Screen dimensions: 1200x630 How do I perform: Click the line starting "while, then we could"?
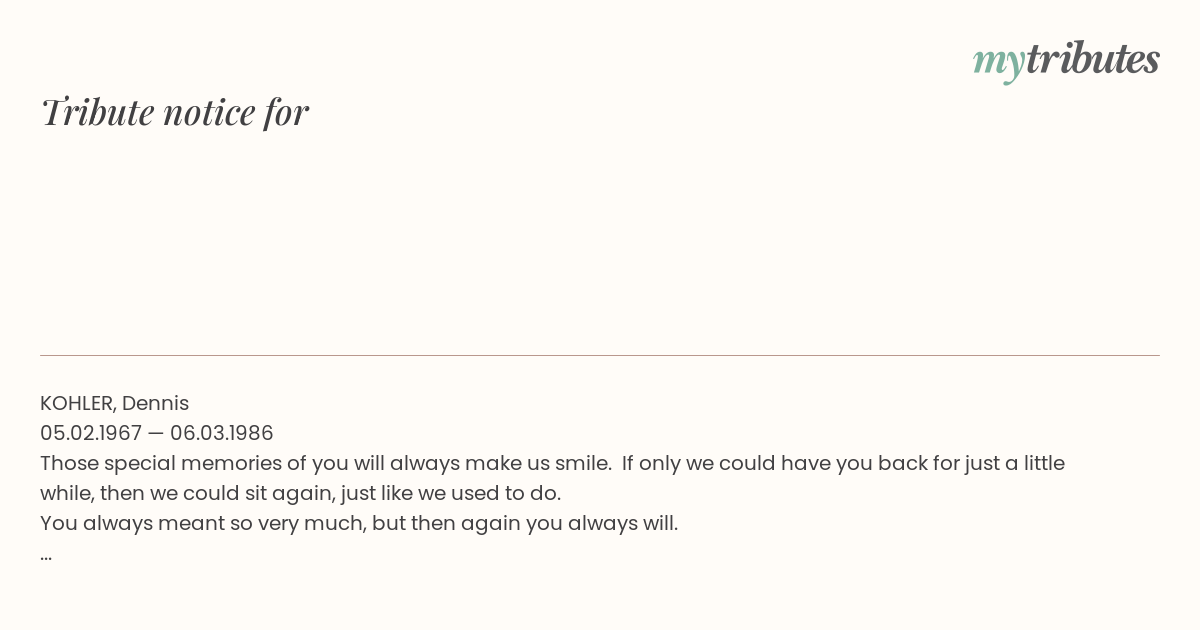(x=300, y=493)
